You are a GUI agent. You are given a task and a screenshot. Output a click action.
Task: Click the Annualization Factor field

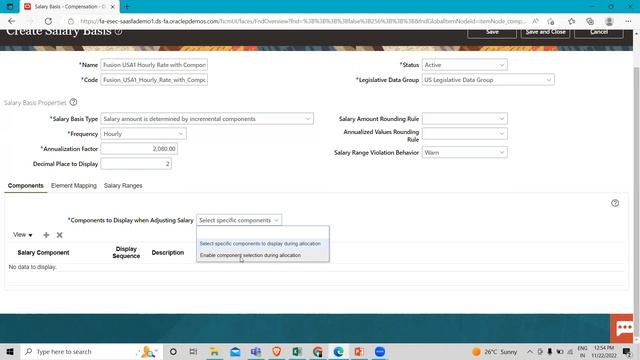click(139, 149)
